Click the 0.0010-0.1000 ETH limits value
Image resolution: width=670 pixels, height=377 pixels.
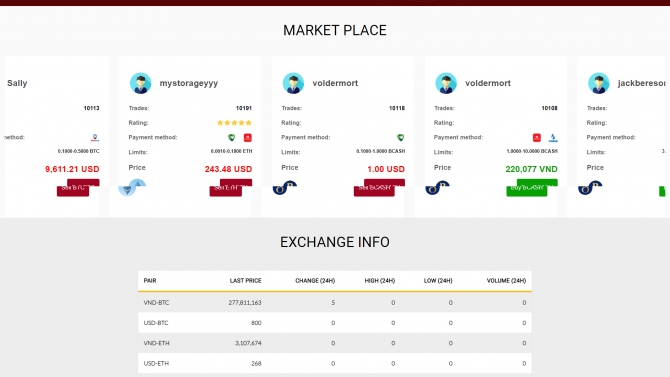click(x=231, y=151)
